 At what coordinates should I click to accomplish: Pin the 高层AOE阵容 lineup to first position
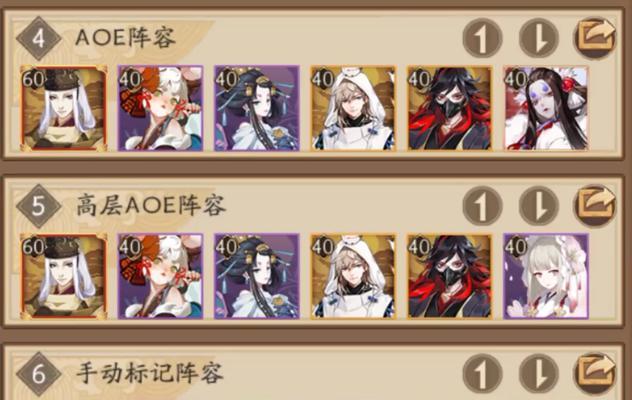coord(482,206)
